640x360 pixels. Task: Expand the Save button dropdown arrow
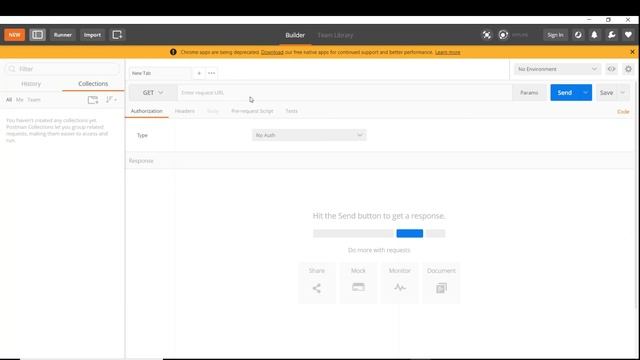point(622,93)
